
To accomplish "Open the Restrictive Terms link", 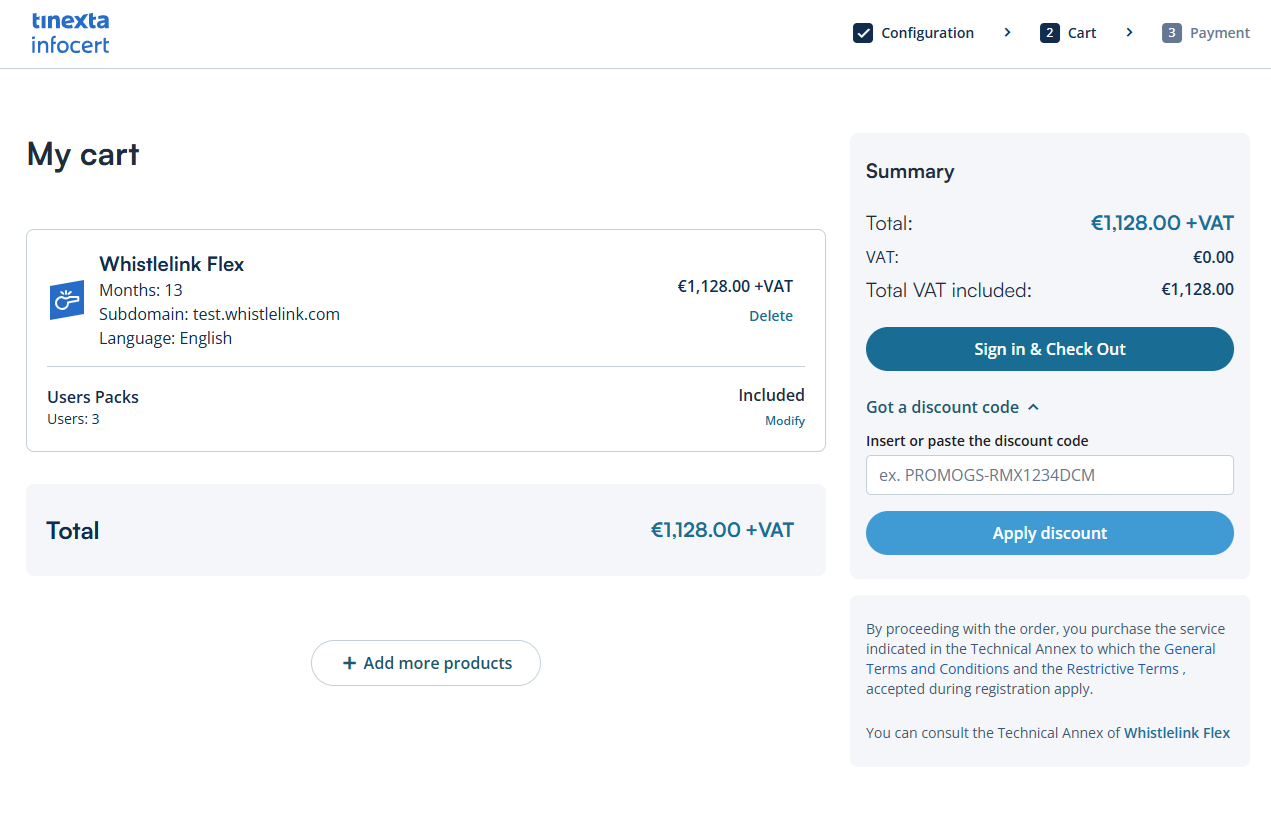I will (1122, 669).
